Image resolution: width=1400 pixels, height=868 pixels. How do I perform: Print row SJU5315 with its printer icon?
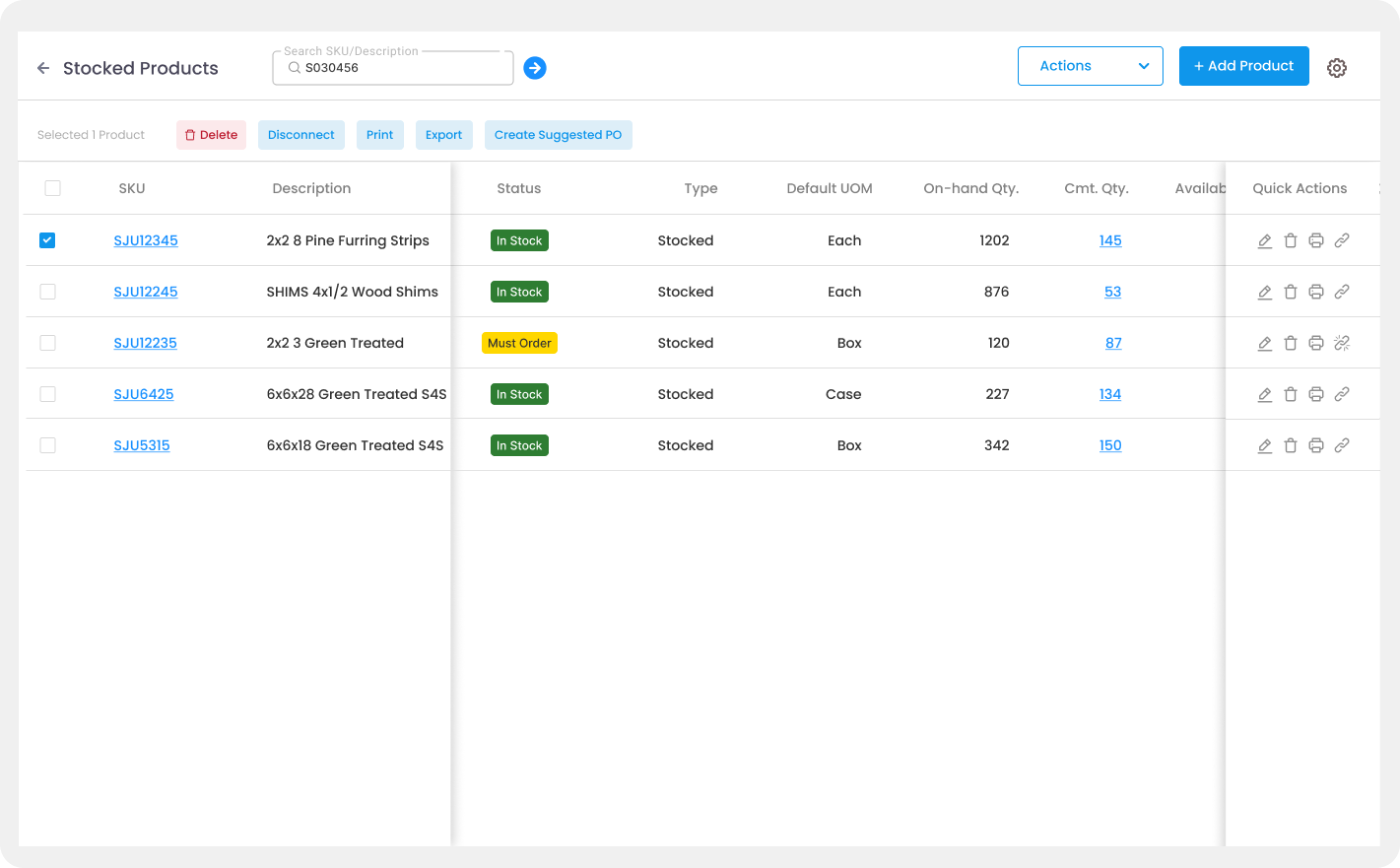(x=1316, y=445)
